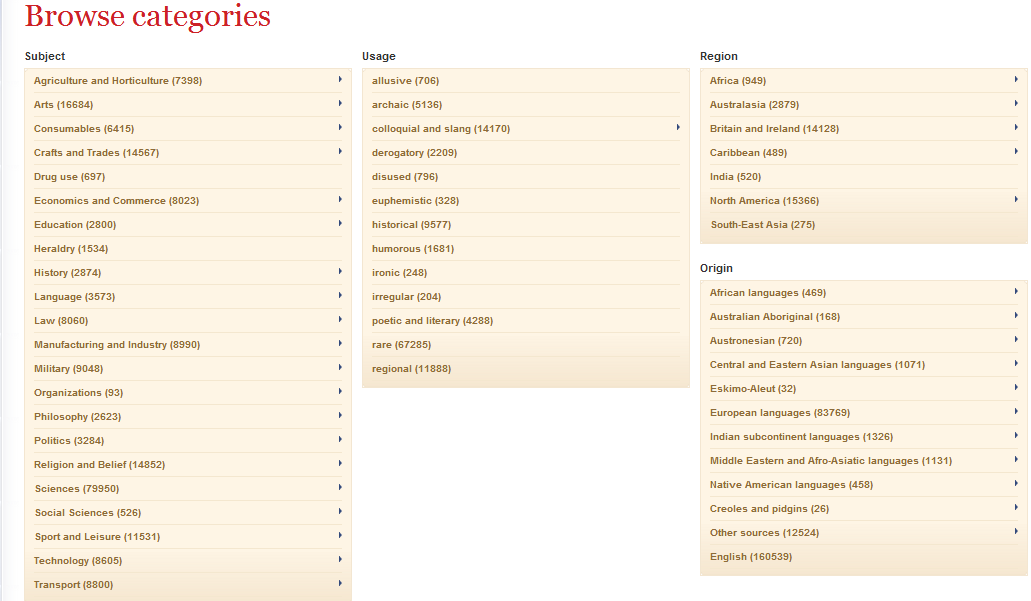Open colloquial and slang (14170) link
This screenshot has width=1031, height=601.
click(441, 128)
